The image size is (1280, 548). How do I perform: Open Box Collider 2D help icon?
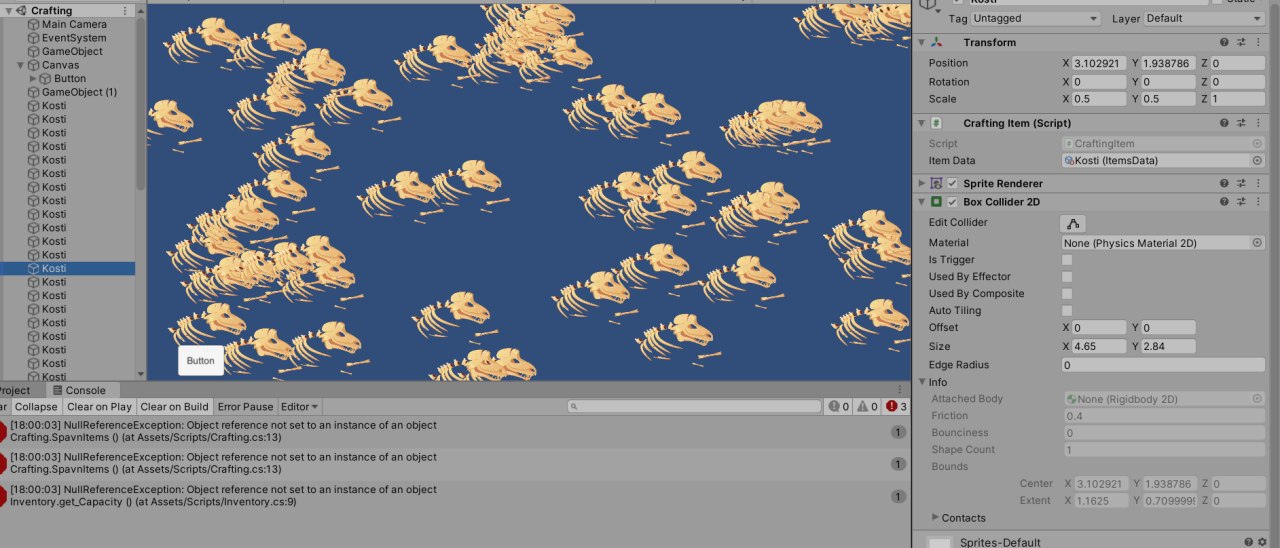1224,202
